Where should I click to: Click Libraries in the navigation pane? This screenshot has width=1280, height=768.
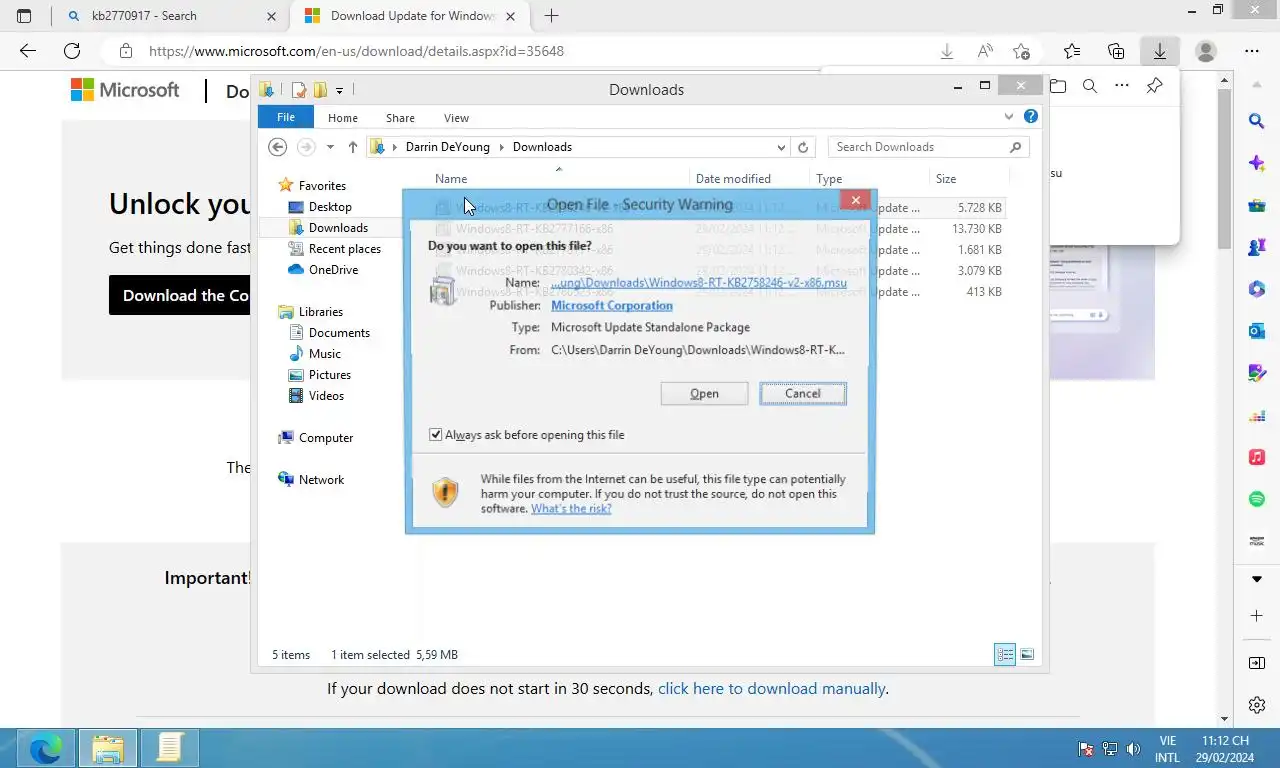320,312
